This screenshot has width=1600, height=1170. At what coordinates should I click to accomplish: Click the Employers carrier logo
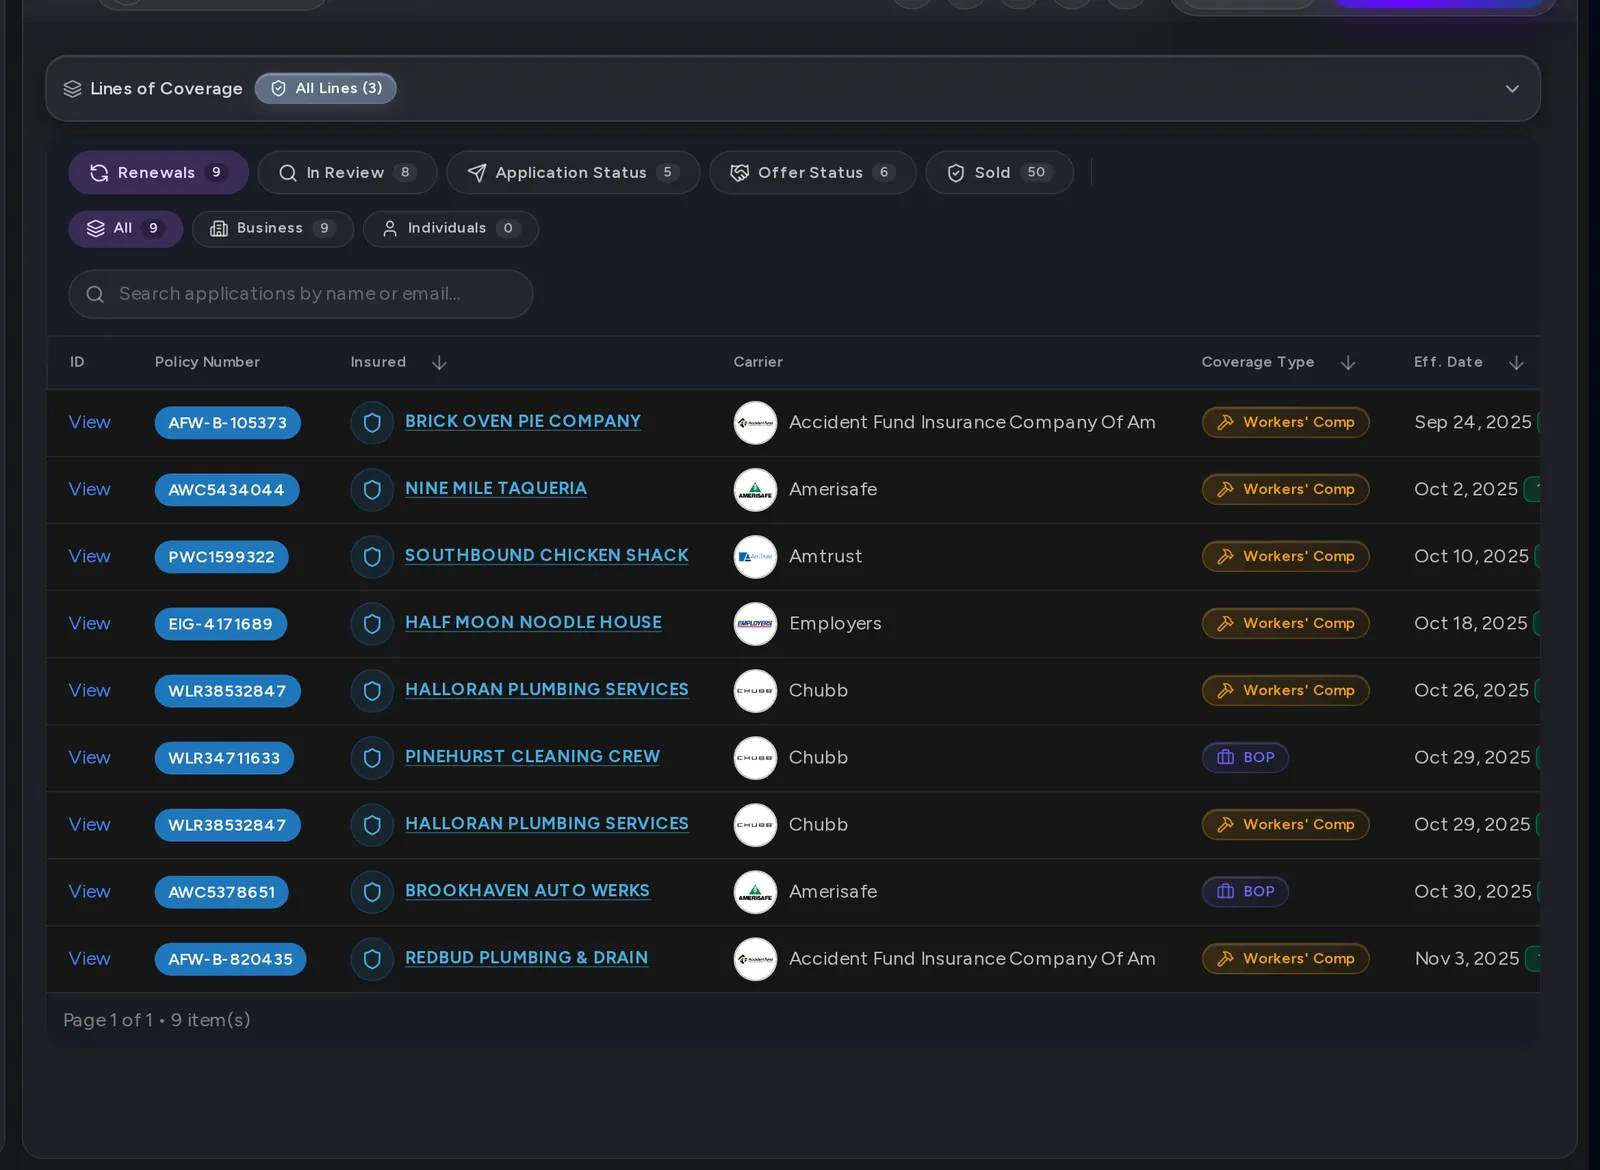(755, 624)
